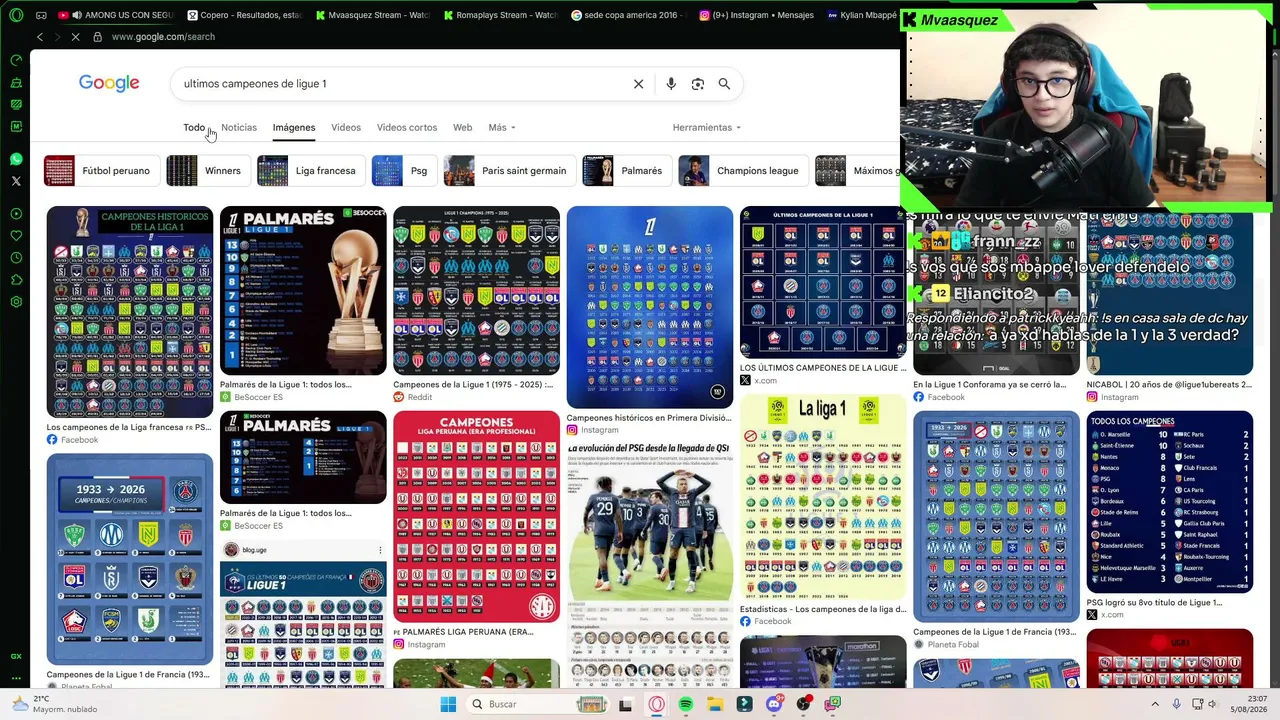
Task: Open X (Twitter) from the browser sidebar
Action: (16, 181)
